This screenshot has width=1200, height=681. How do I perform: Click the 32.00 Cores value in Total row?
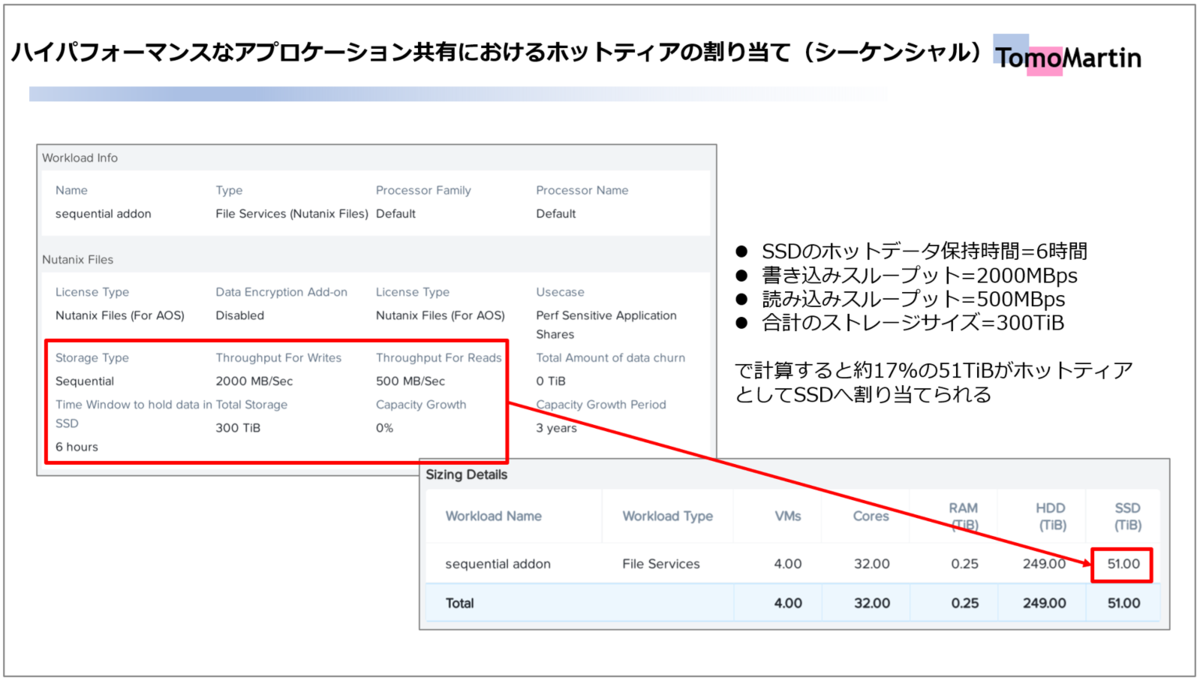[x=872, y=603]
